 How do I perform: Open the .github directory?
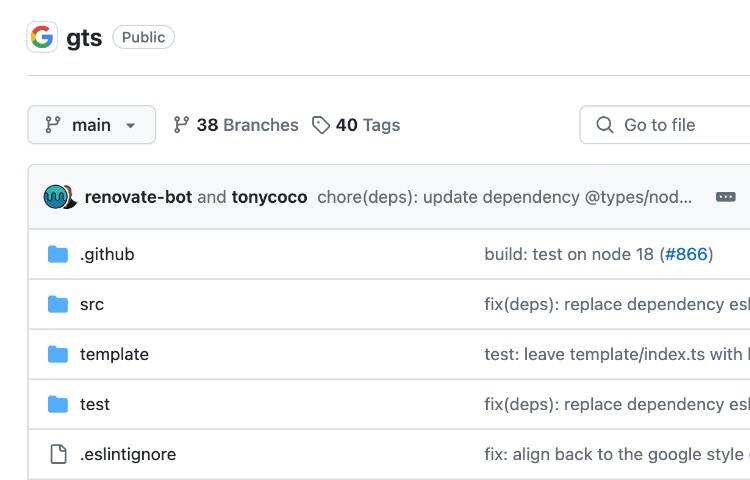107,254
